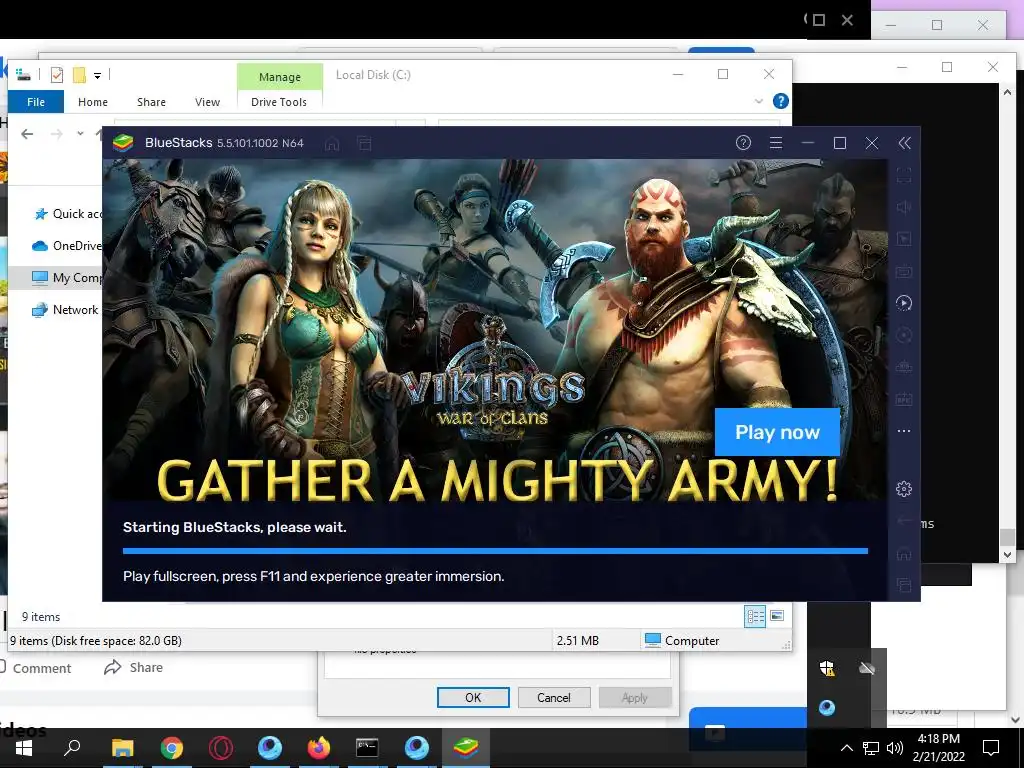Open Explorer help blue question icon
The height and width of the screenshot is (768, 1024).
(x=780, y=101)
